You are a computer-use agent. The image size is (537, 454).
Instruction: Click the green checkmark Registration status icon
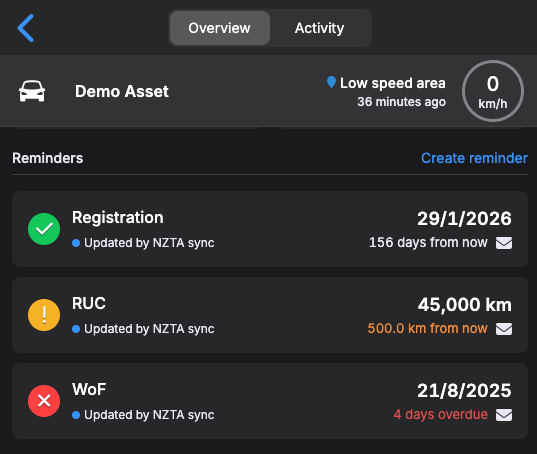(44, 229)
